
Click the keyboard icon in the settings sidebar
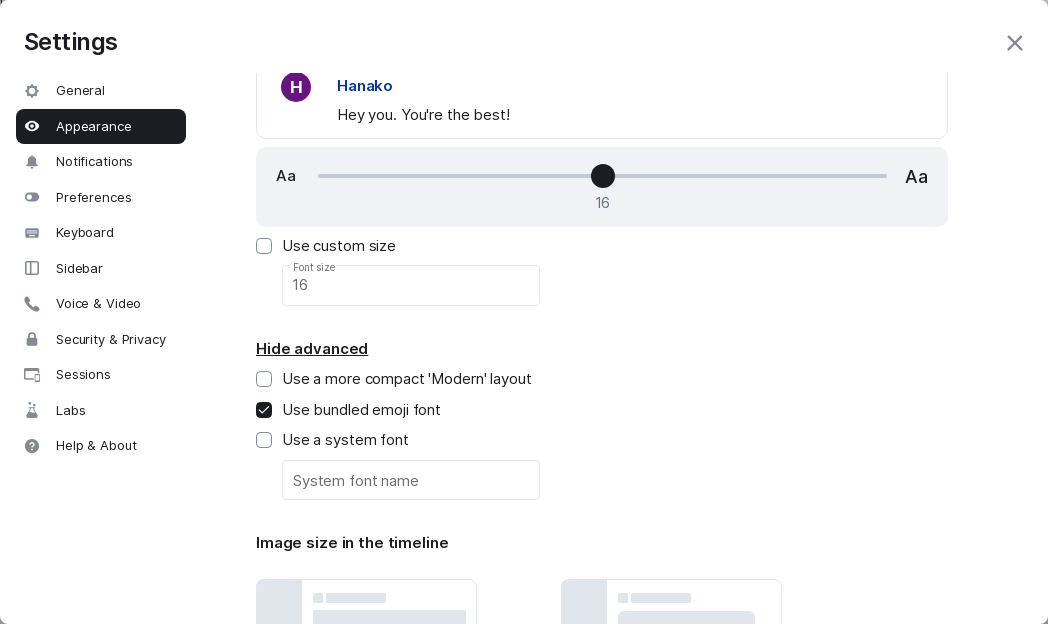(x=32, y=233)
